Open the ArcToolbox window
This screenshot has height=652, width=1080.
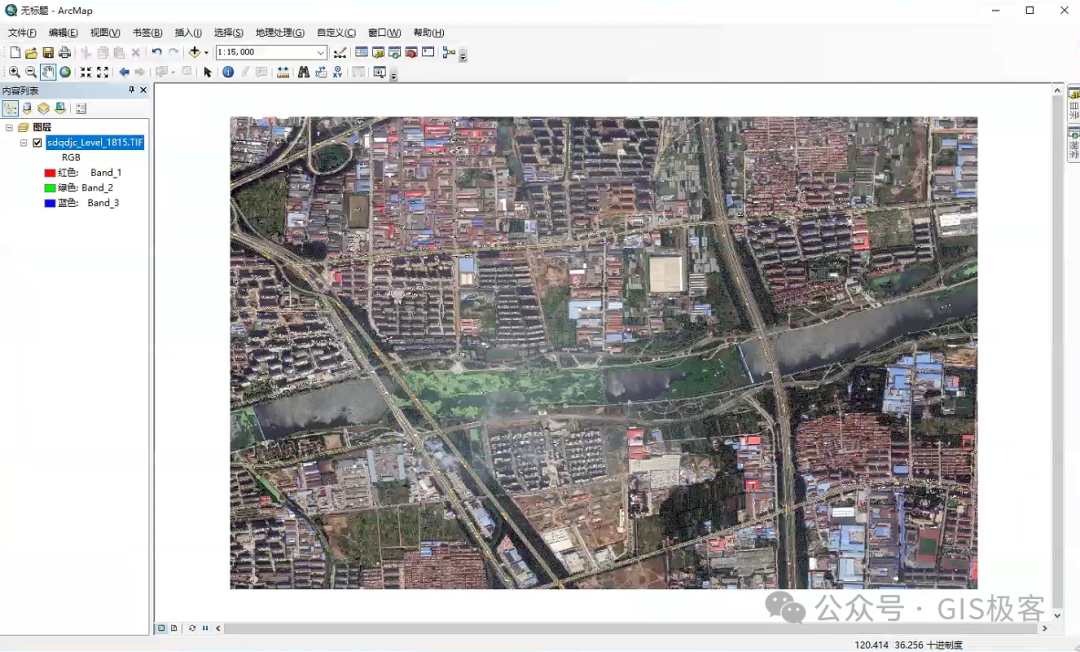(411, 52)
